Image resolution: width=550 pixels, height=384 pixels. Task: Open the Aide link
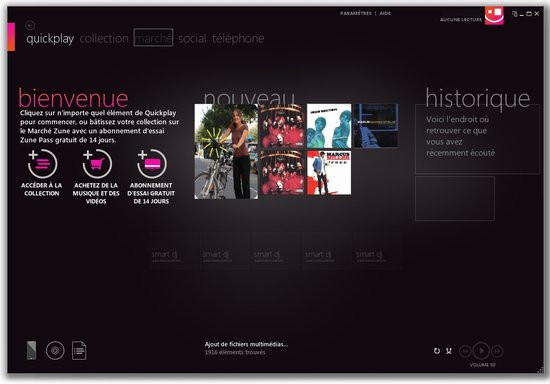(385, 13)
